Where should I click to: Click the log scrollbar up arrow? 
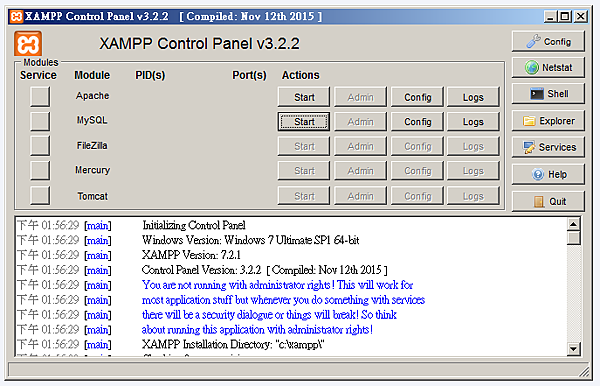(x=573, y=224)
